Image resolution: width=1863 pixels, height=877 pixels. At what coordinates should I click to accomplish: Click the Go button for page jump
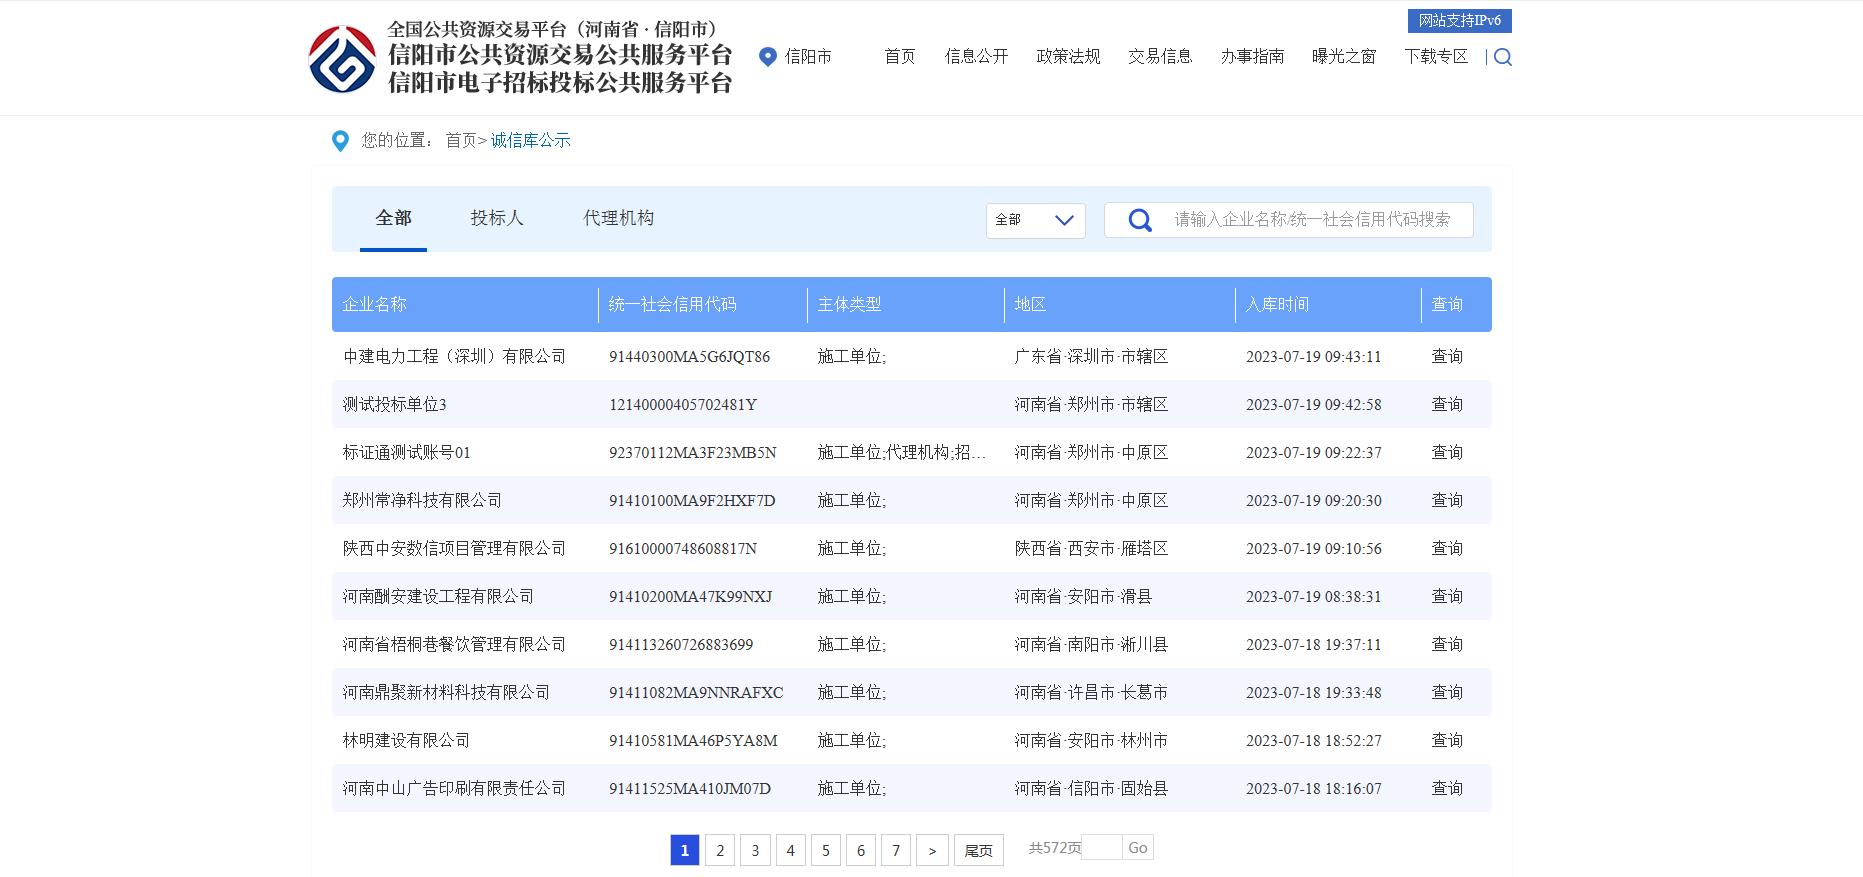coord(1137,848)
